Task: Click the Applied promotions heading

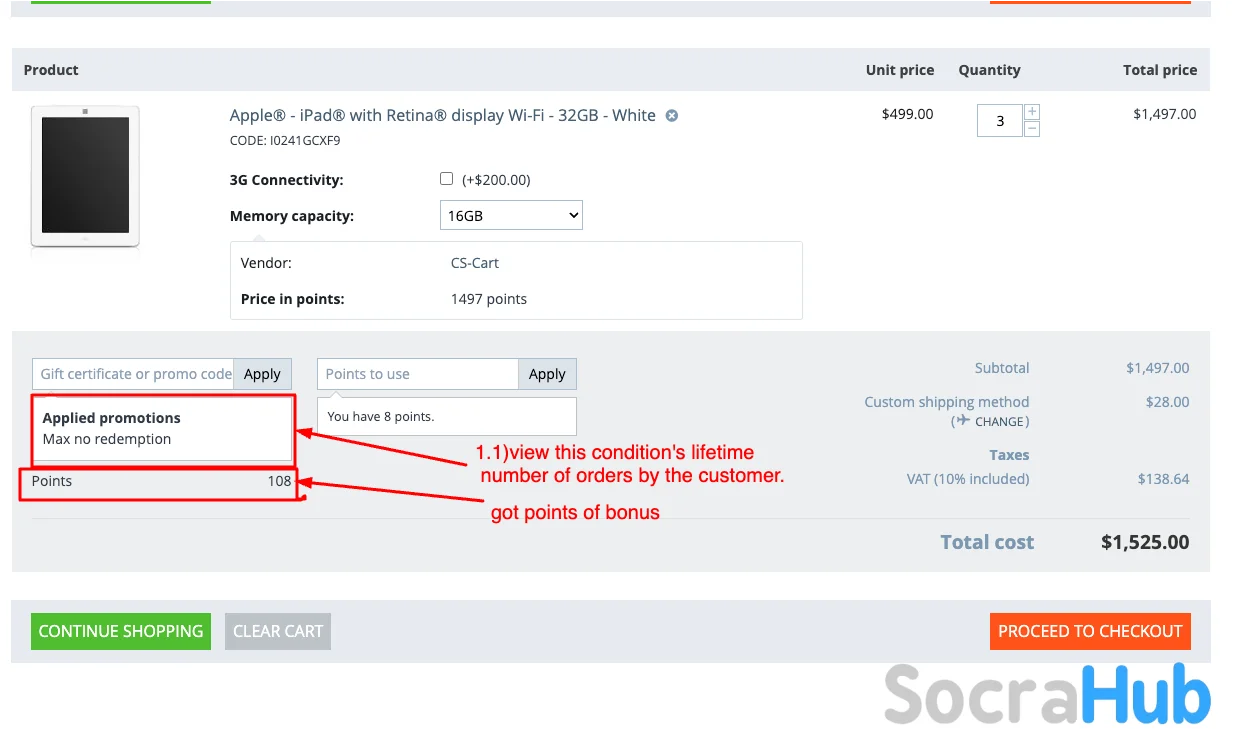Action: tap(112, 418)
